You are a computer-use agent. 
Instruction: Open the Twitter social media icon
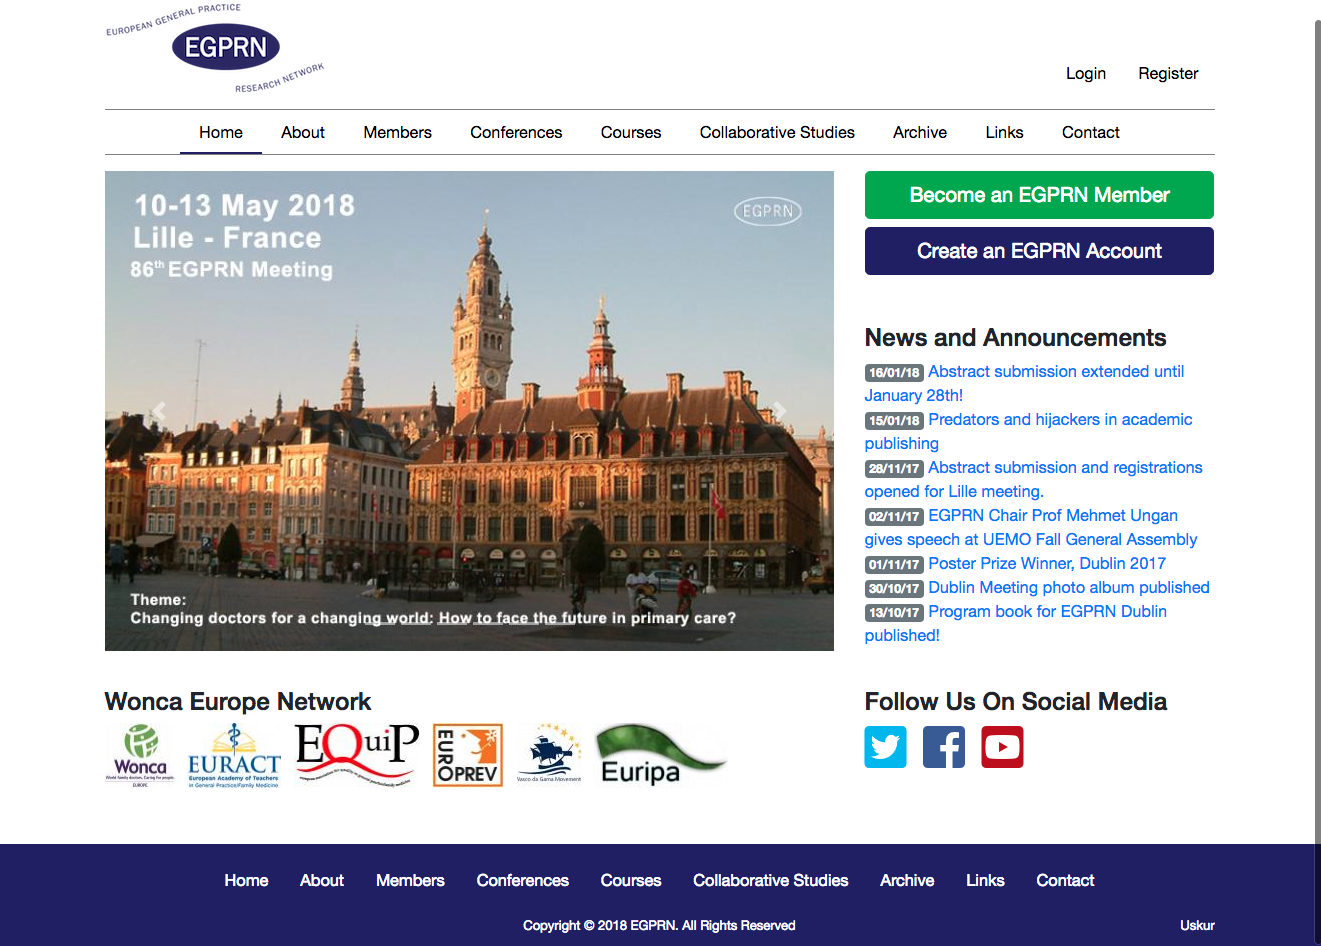click(885, 747)
